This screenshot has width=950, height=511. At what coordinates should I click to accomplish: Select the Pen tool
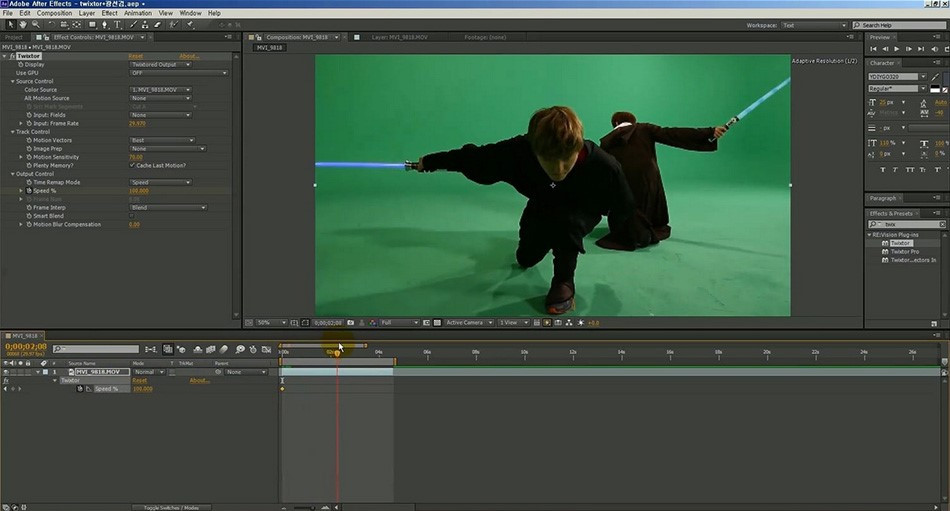(105, 25)
